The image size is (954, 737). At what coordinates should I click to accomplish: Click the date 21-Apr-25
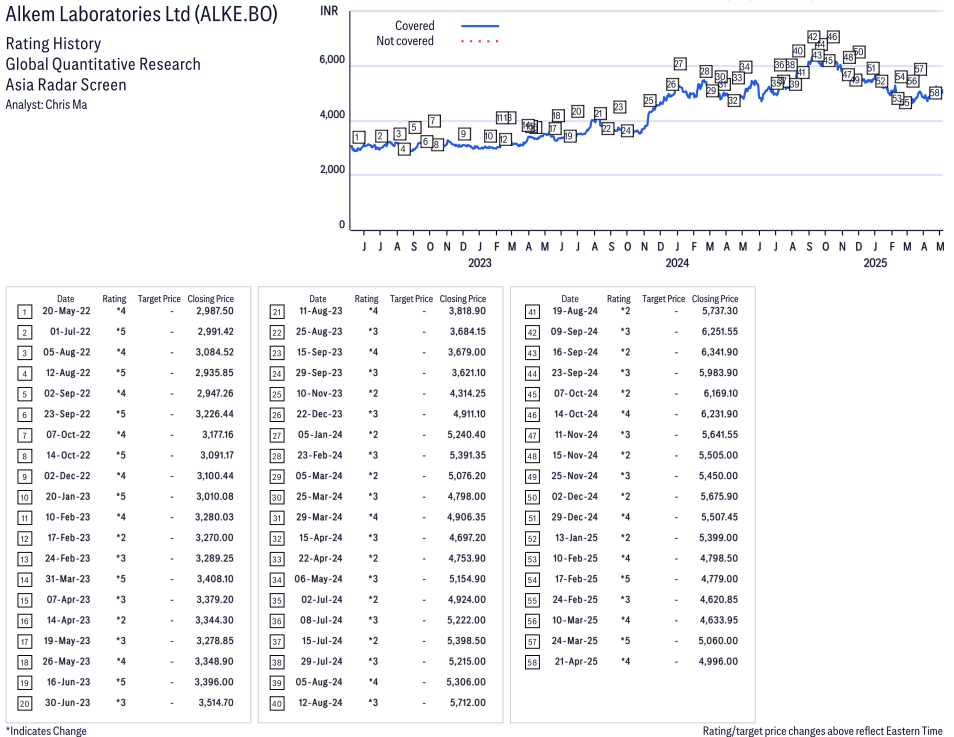pos(576,662)
